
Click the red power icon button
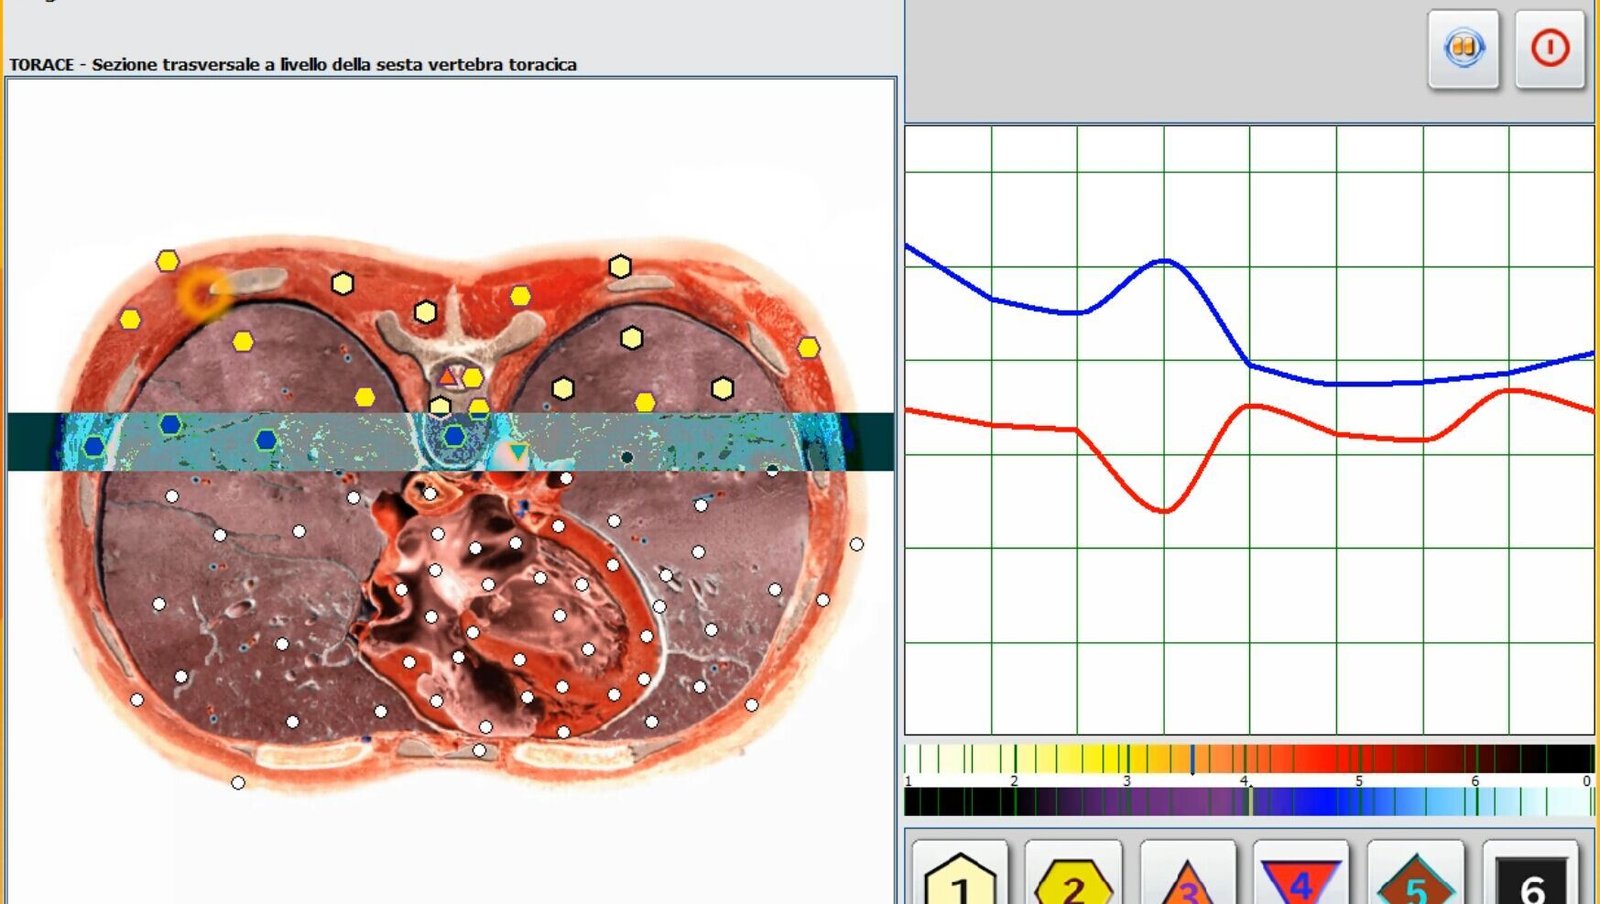coord(1550,49)
